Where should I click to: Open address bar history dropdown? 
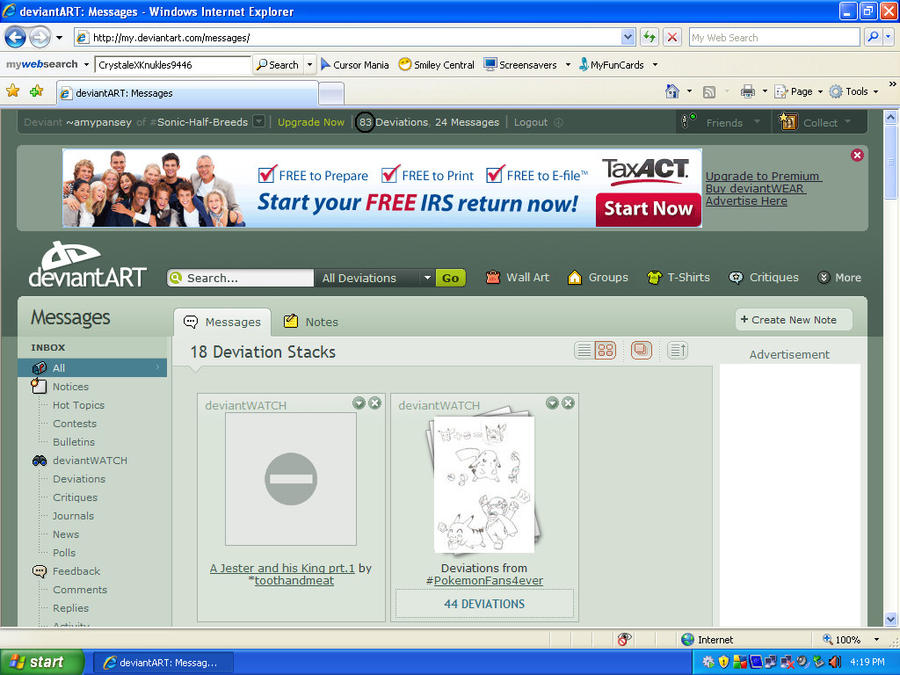tap(628, 38)
